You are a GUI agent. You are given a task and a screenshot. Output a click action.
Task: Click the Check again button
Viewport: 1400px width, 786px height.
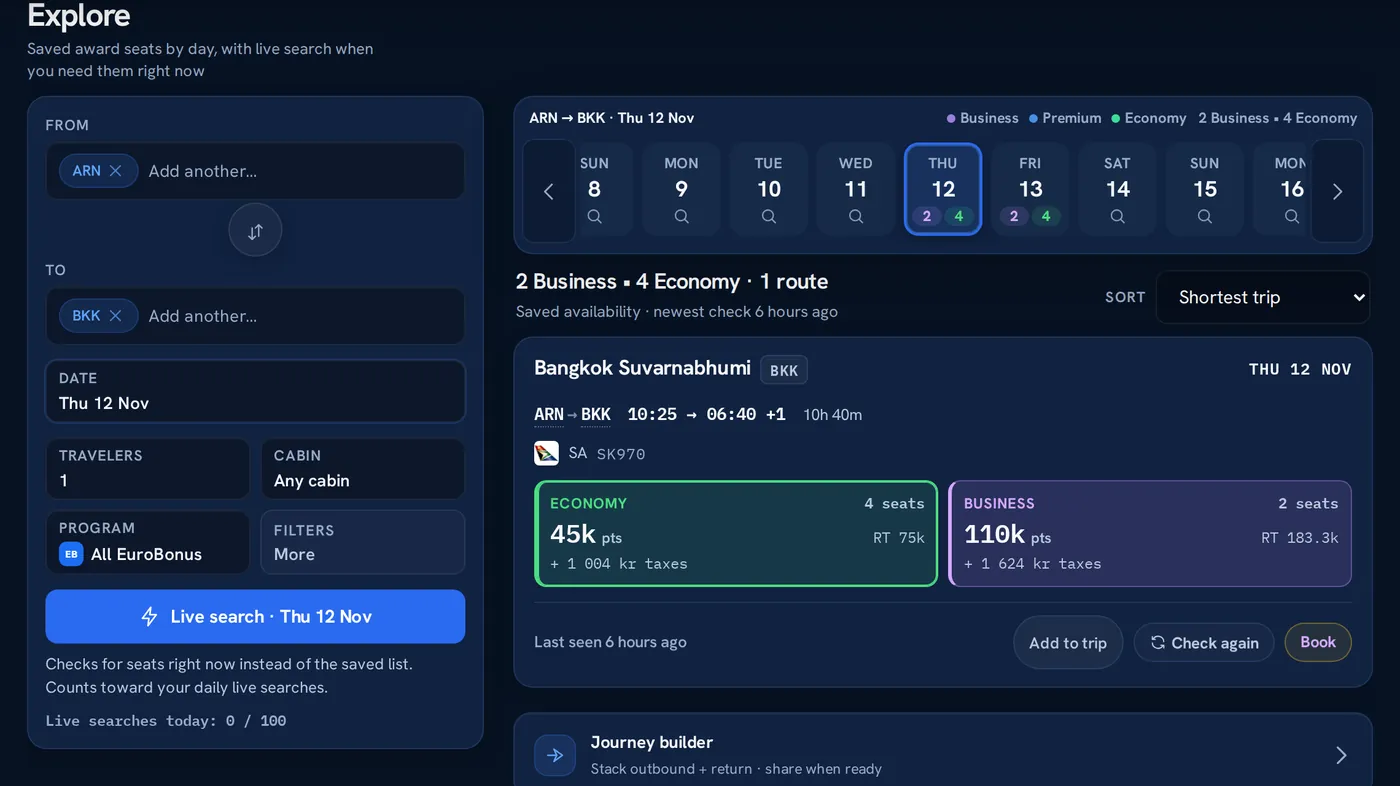point(1204,643)
